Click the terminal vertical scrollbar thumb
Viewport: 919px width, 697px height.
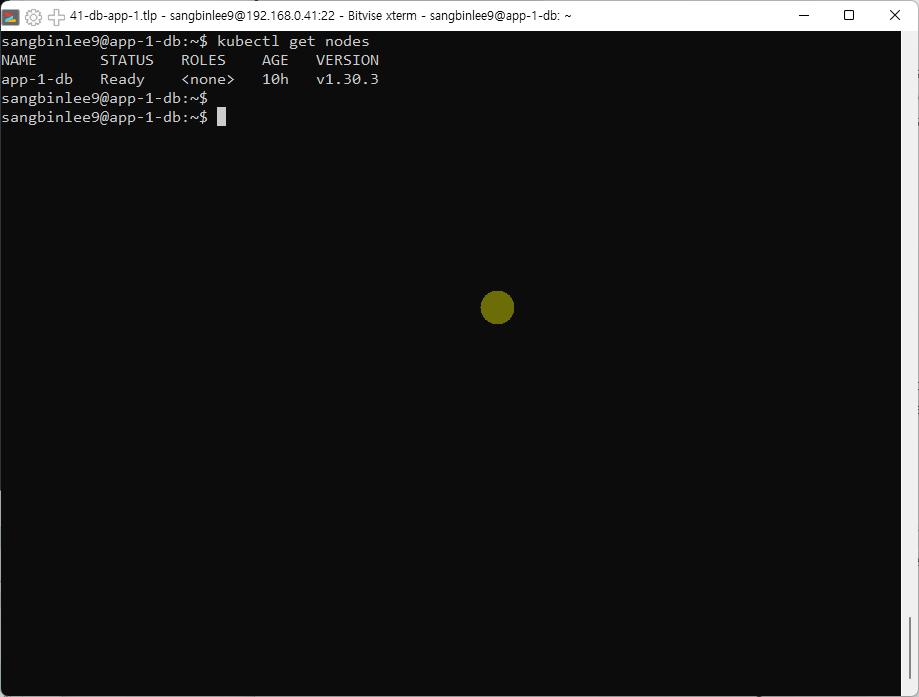tap(910, 647)
